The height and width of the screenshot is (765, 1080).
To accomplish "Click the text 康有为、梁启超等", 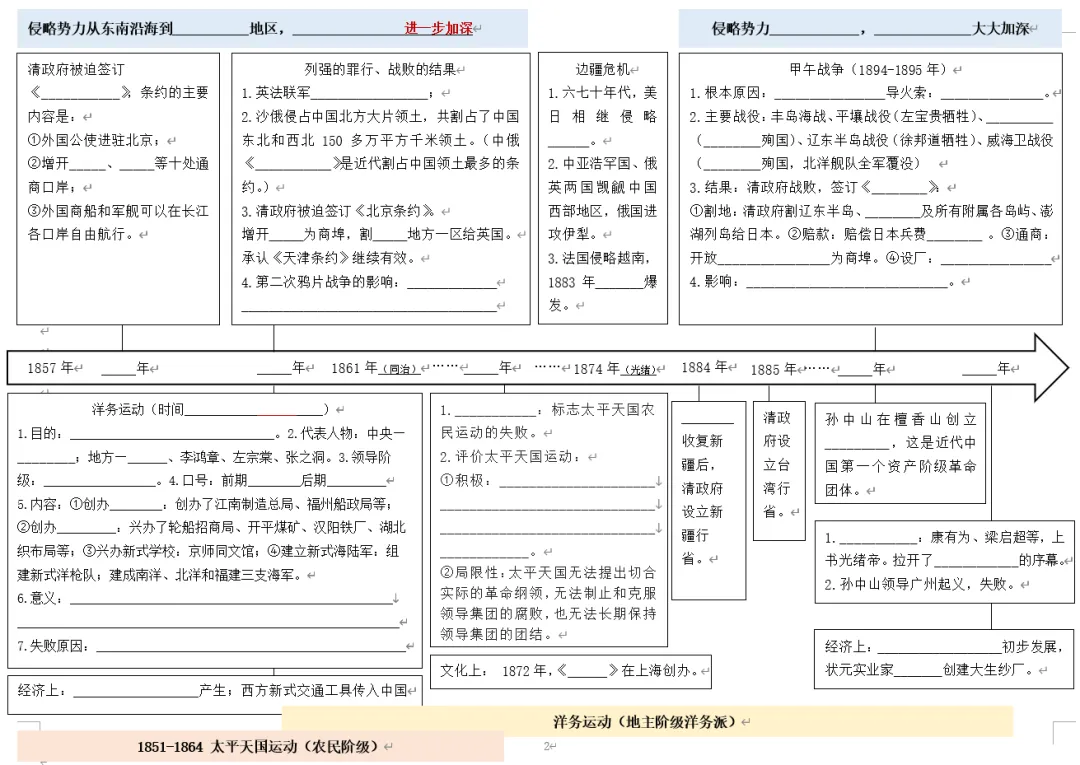I will [x=985, y=537].
